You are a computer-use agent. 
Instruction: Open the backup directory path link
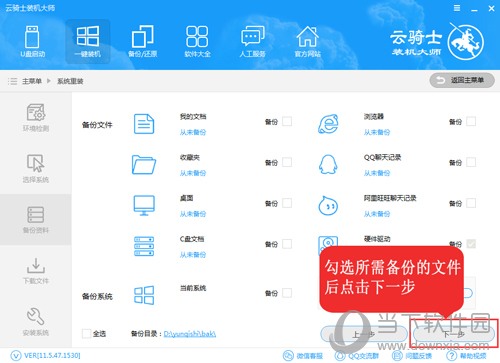coord(190,334)
